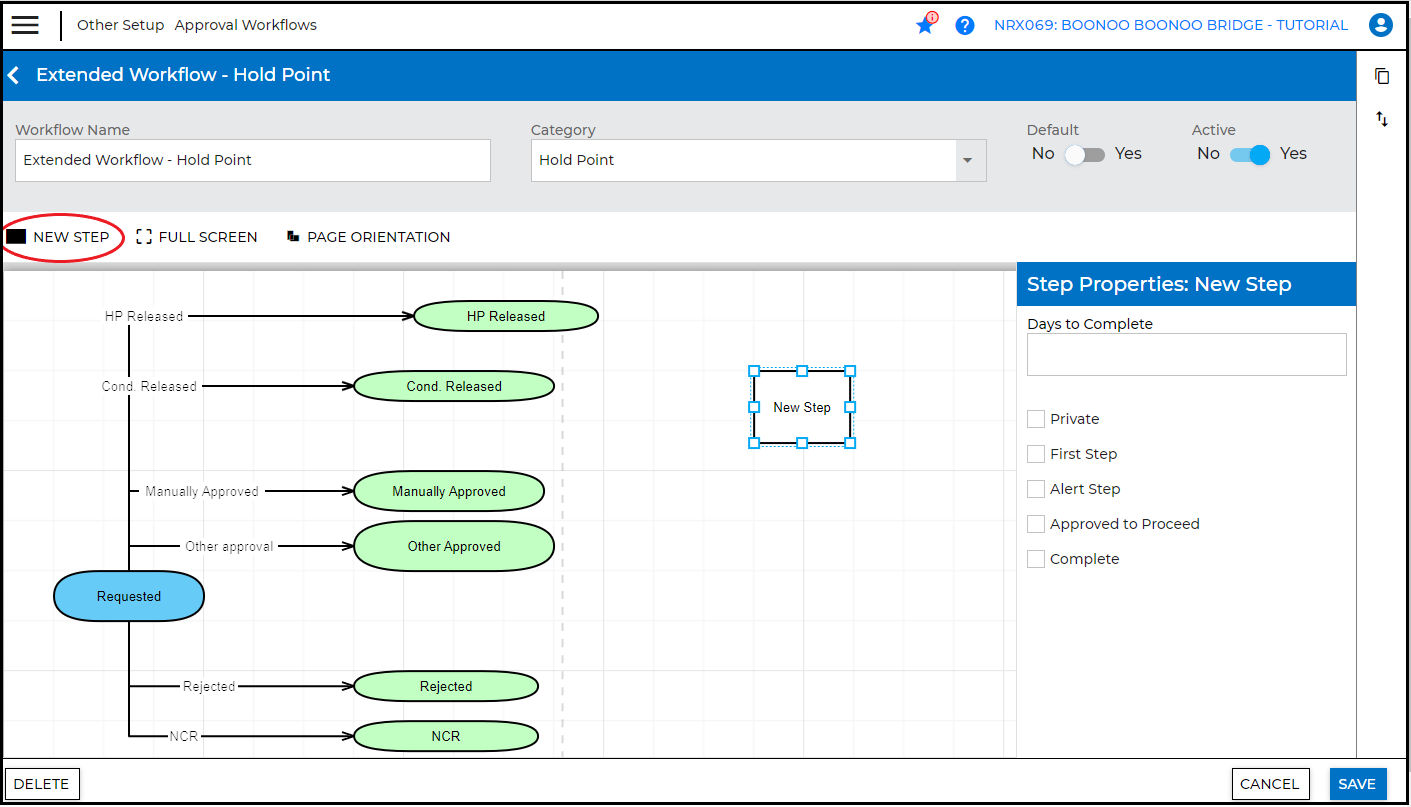Toggle the Default switch
This screenshot has width=1411, height=807.
coord(1084,155)
